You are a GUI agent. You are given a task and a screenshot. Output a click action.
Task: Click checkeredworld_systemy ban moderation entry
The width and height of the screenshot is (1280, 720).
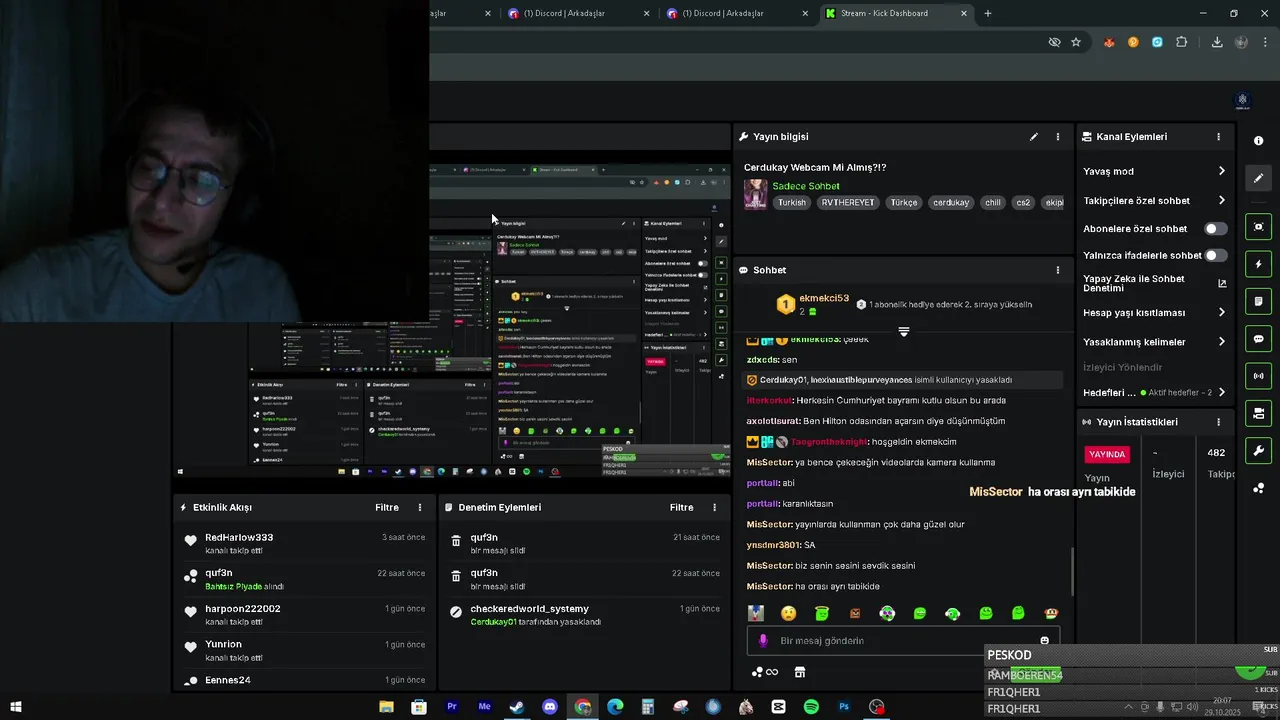585,615
